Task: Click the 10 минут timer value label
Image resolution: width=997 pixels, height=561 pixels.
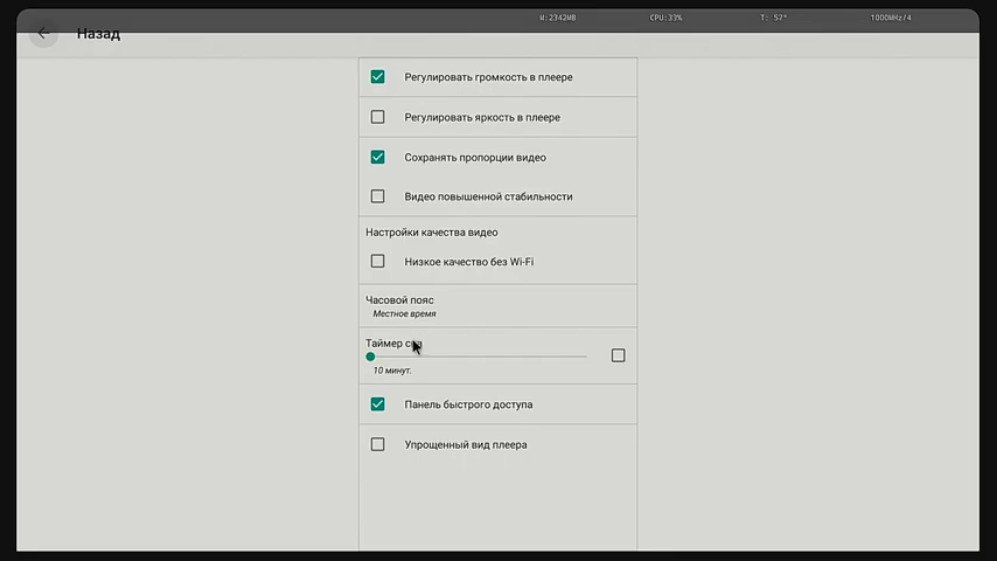Action: click(392, 371)
